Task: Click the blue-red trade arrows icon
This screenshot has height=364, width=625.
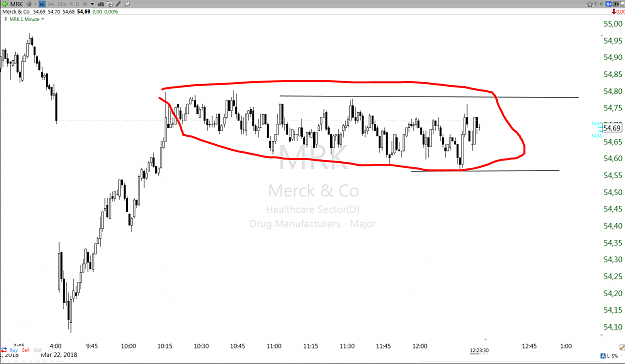Action: point(4,350)
